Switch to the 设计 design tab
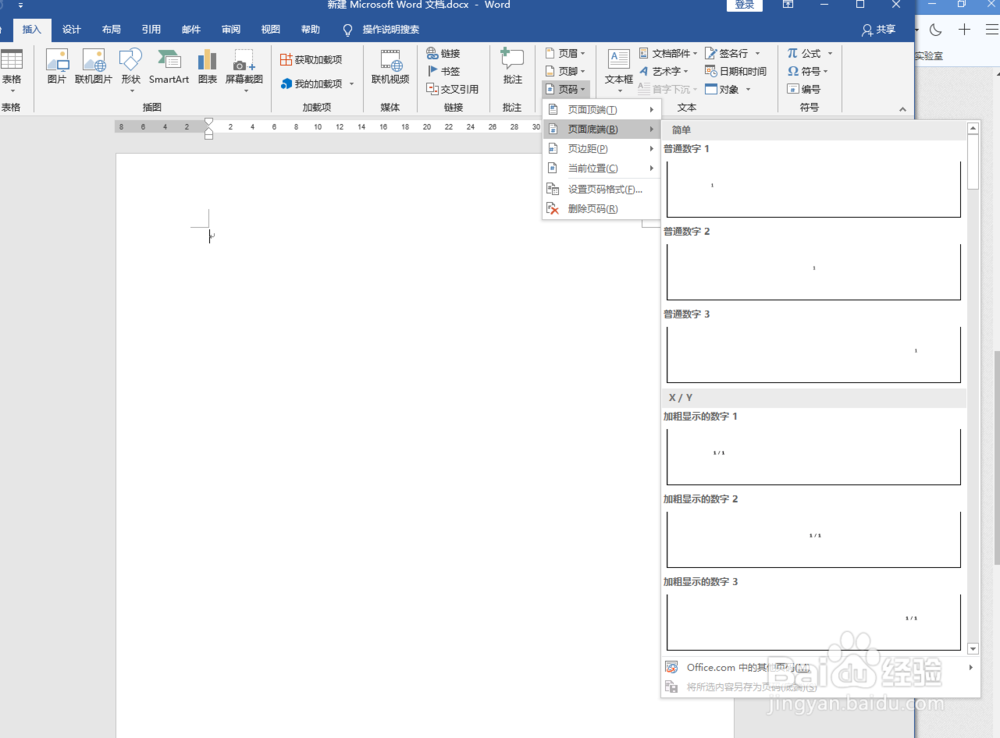This screenshot has width=1000, height=738. tap(71, 29)
